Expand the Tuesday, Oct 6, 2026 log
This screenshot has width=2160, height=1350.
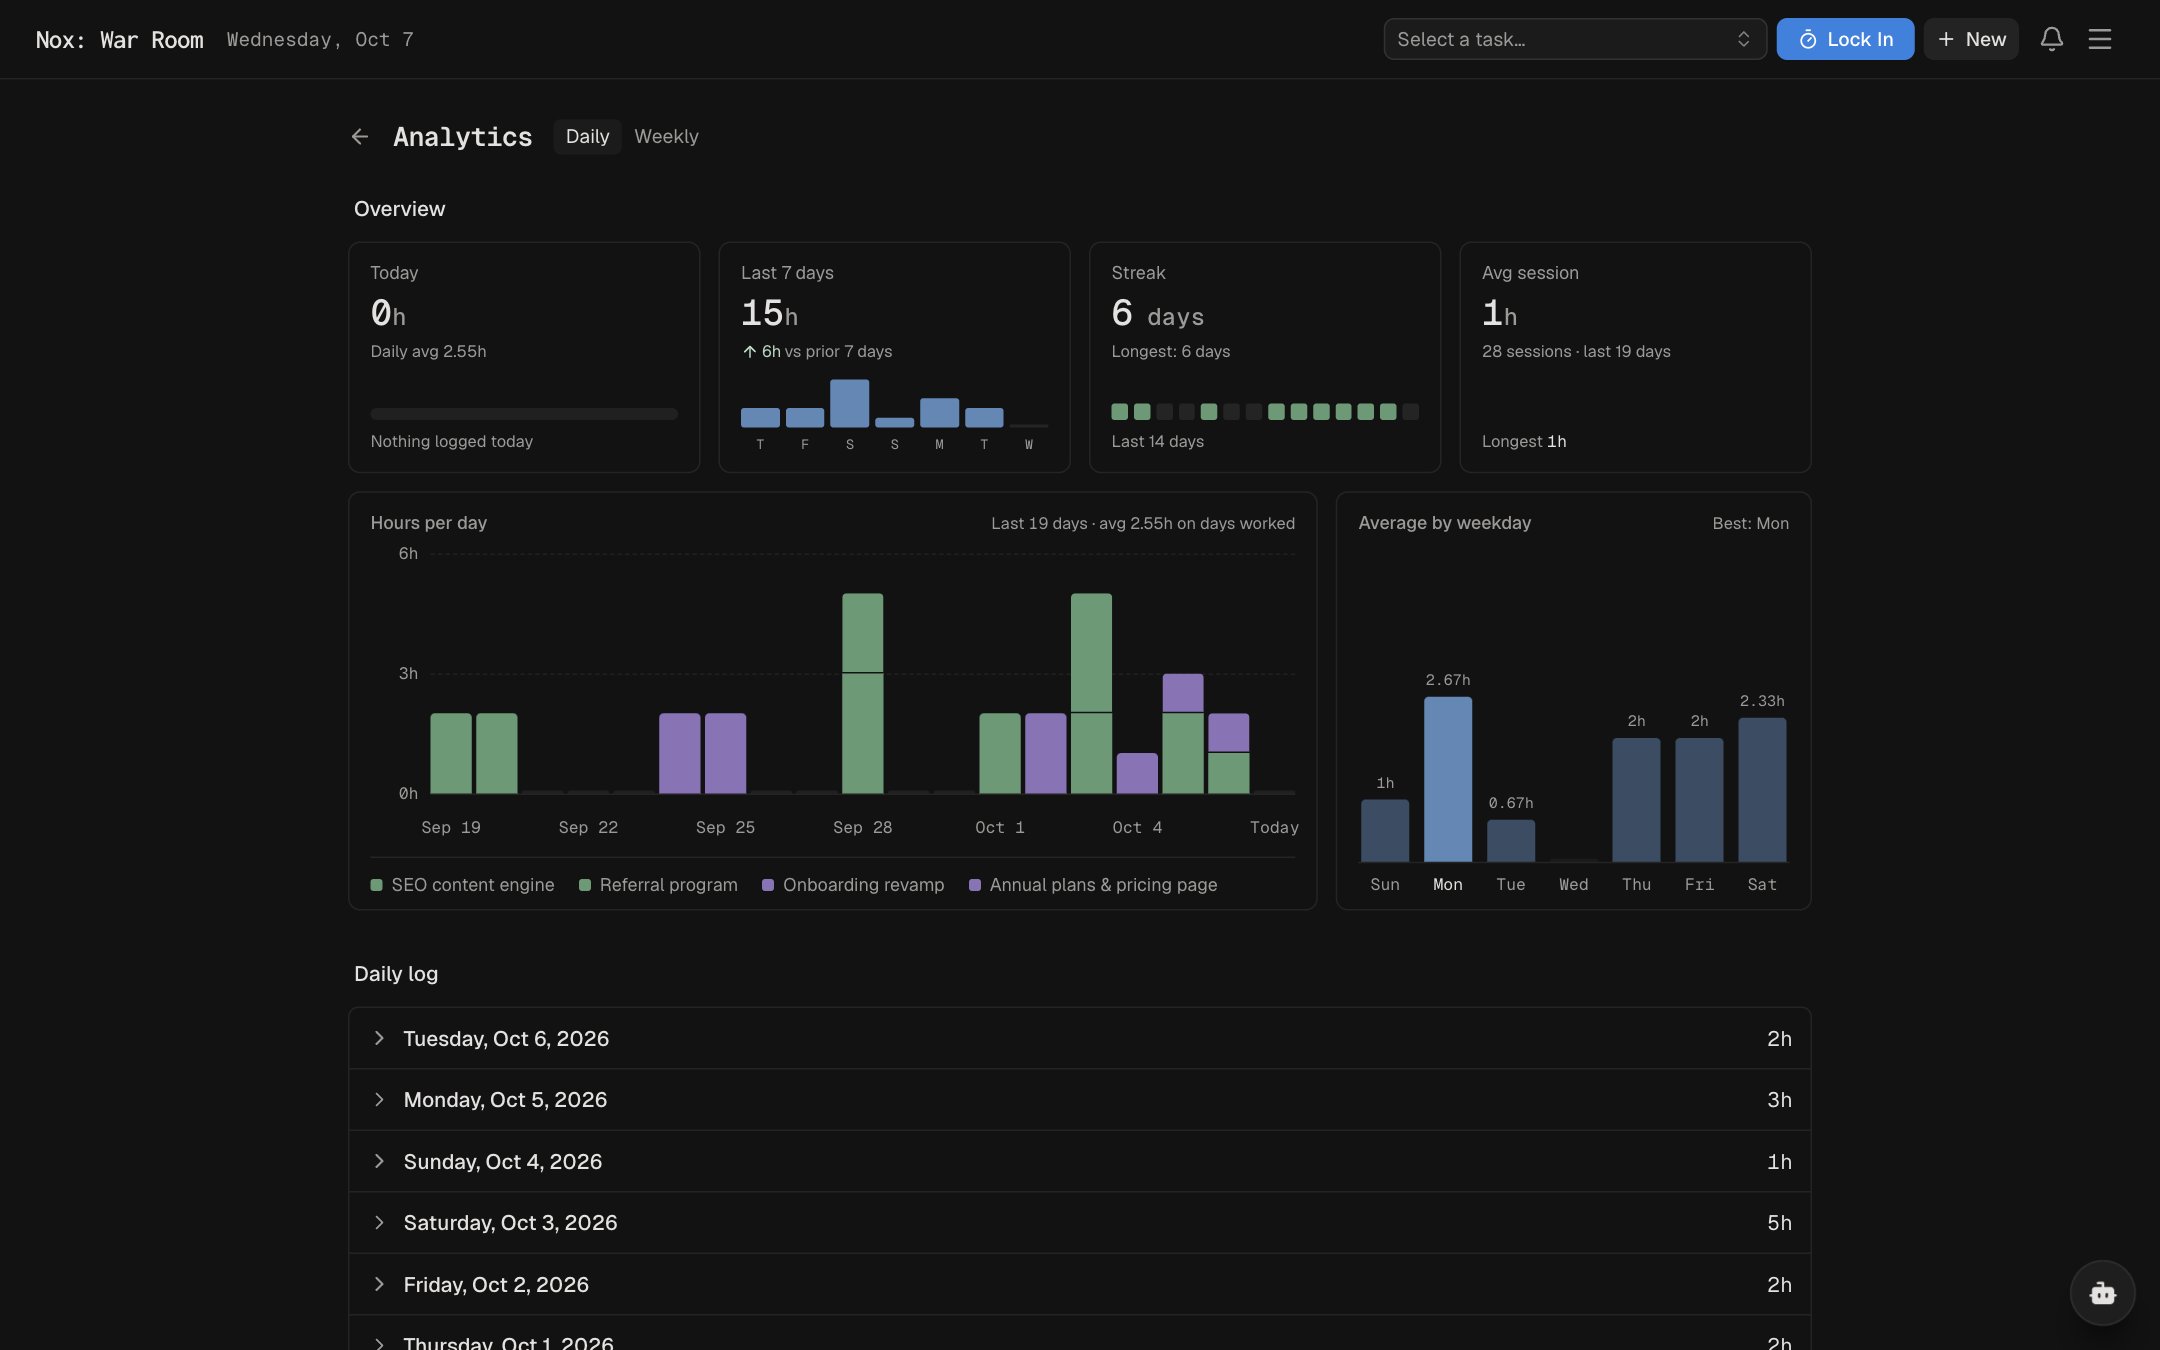1079,1038
